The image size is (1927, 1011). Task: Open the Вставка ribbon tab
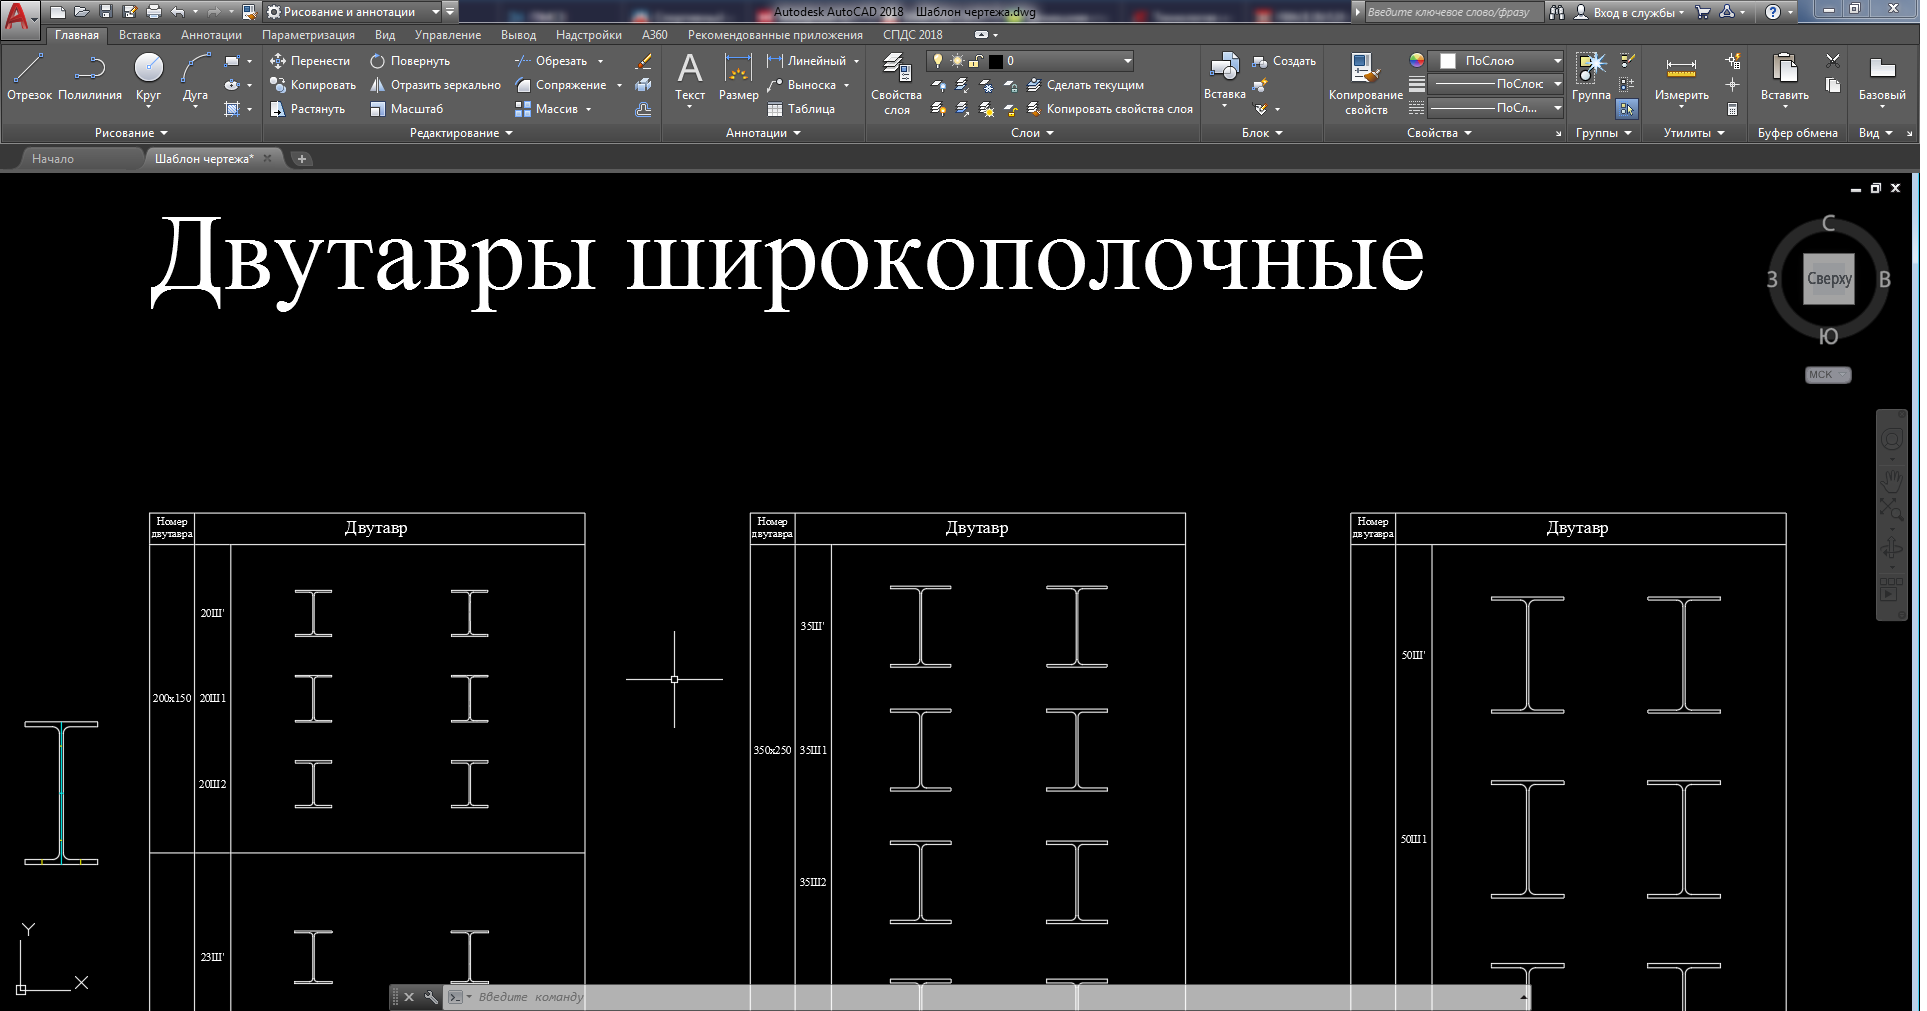tap(140, 35)
